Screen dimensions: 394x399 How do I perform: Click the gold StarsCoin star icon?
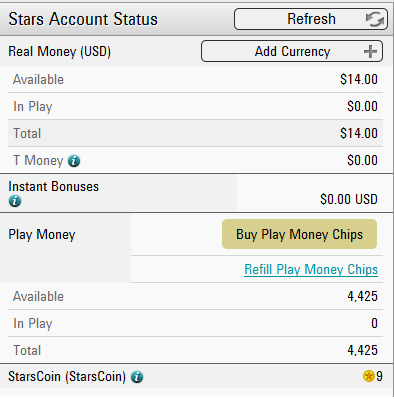click(369, 376)
